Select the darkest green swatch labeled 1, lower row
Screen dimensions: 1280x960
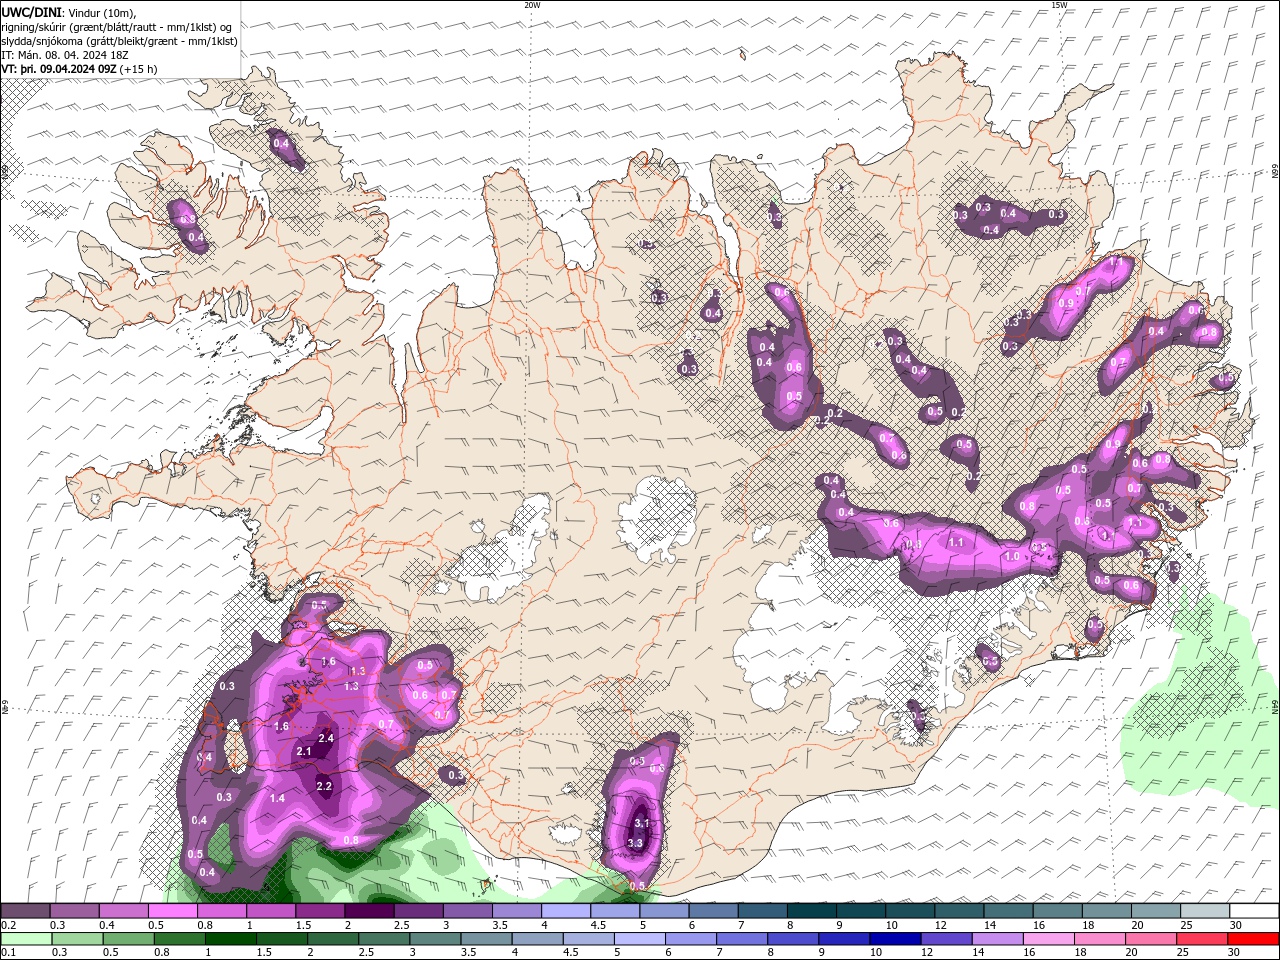coord(230,939)
